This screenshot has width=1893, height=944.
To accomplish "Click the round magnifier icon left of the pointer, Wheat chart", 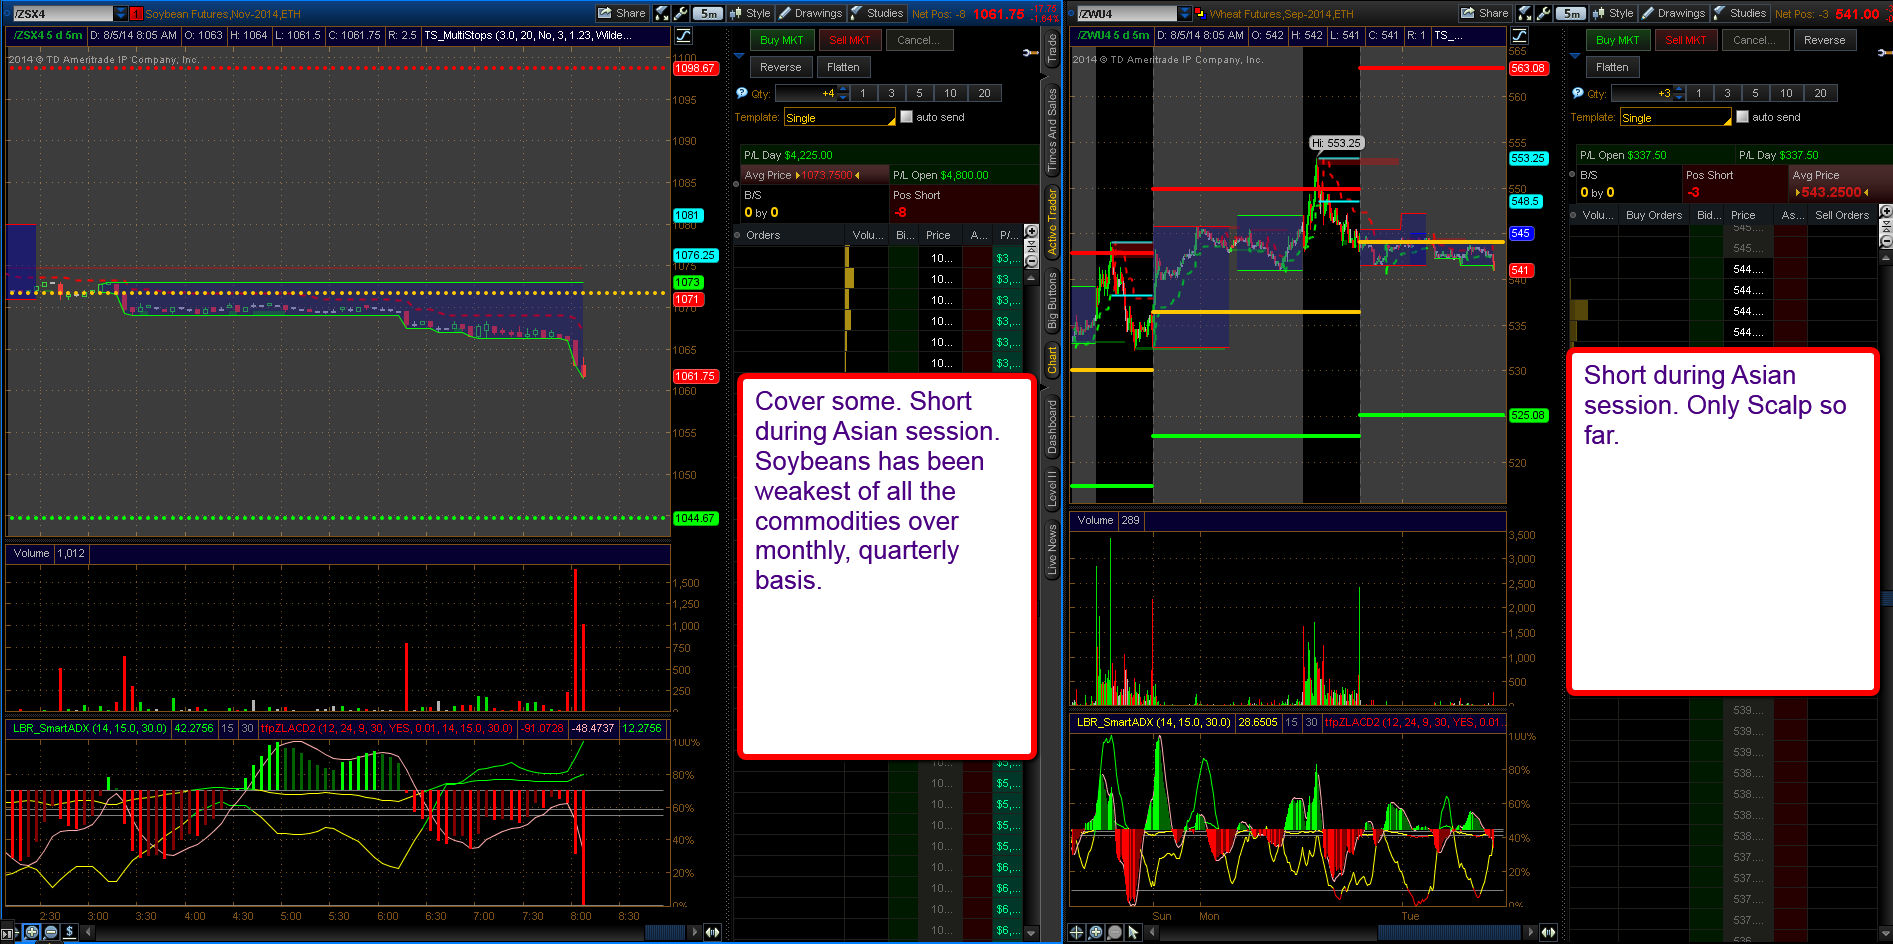I will click(x=1115, y=932).
